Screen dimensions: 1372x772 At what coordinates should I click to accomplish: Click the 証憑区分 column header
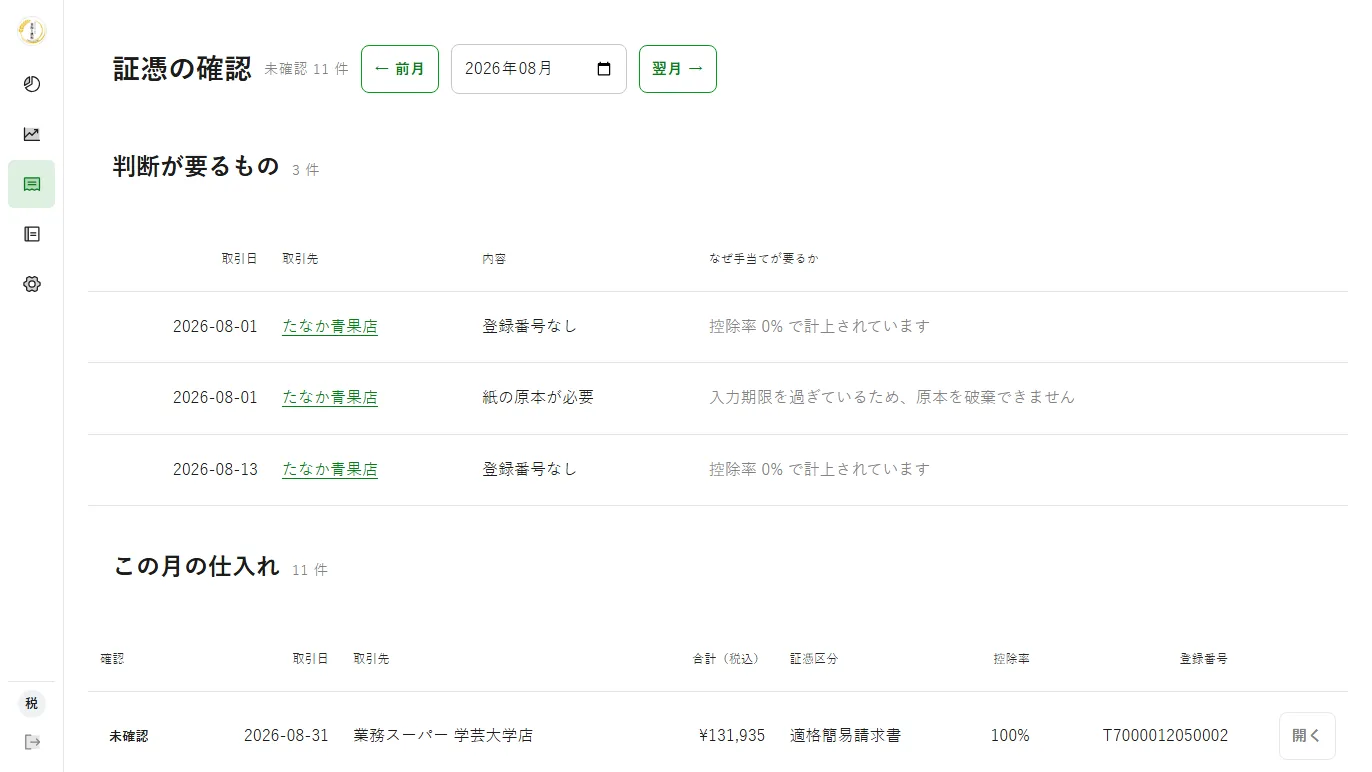[x=814, y=659]
